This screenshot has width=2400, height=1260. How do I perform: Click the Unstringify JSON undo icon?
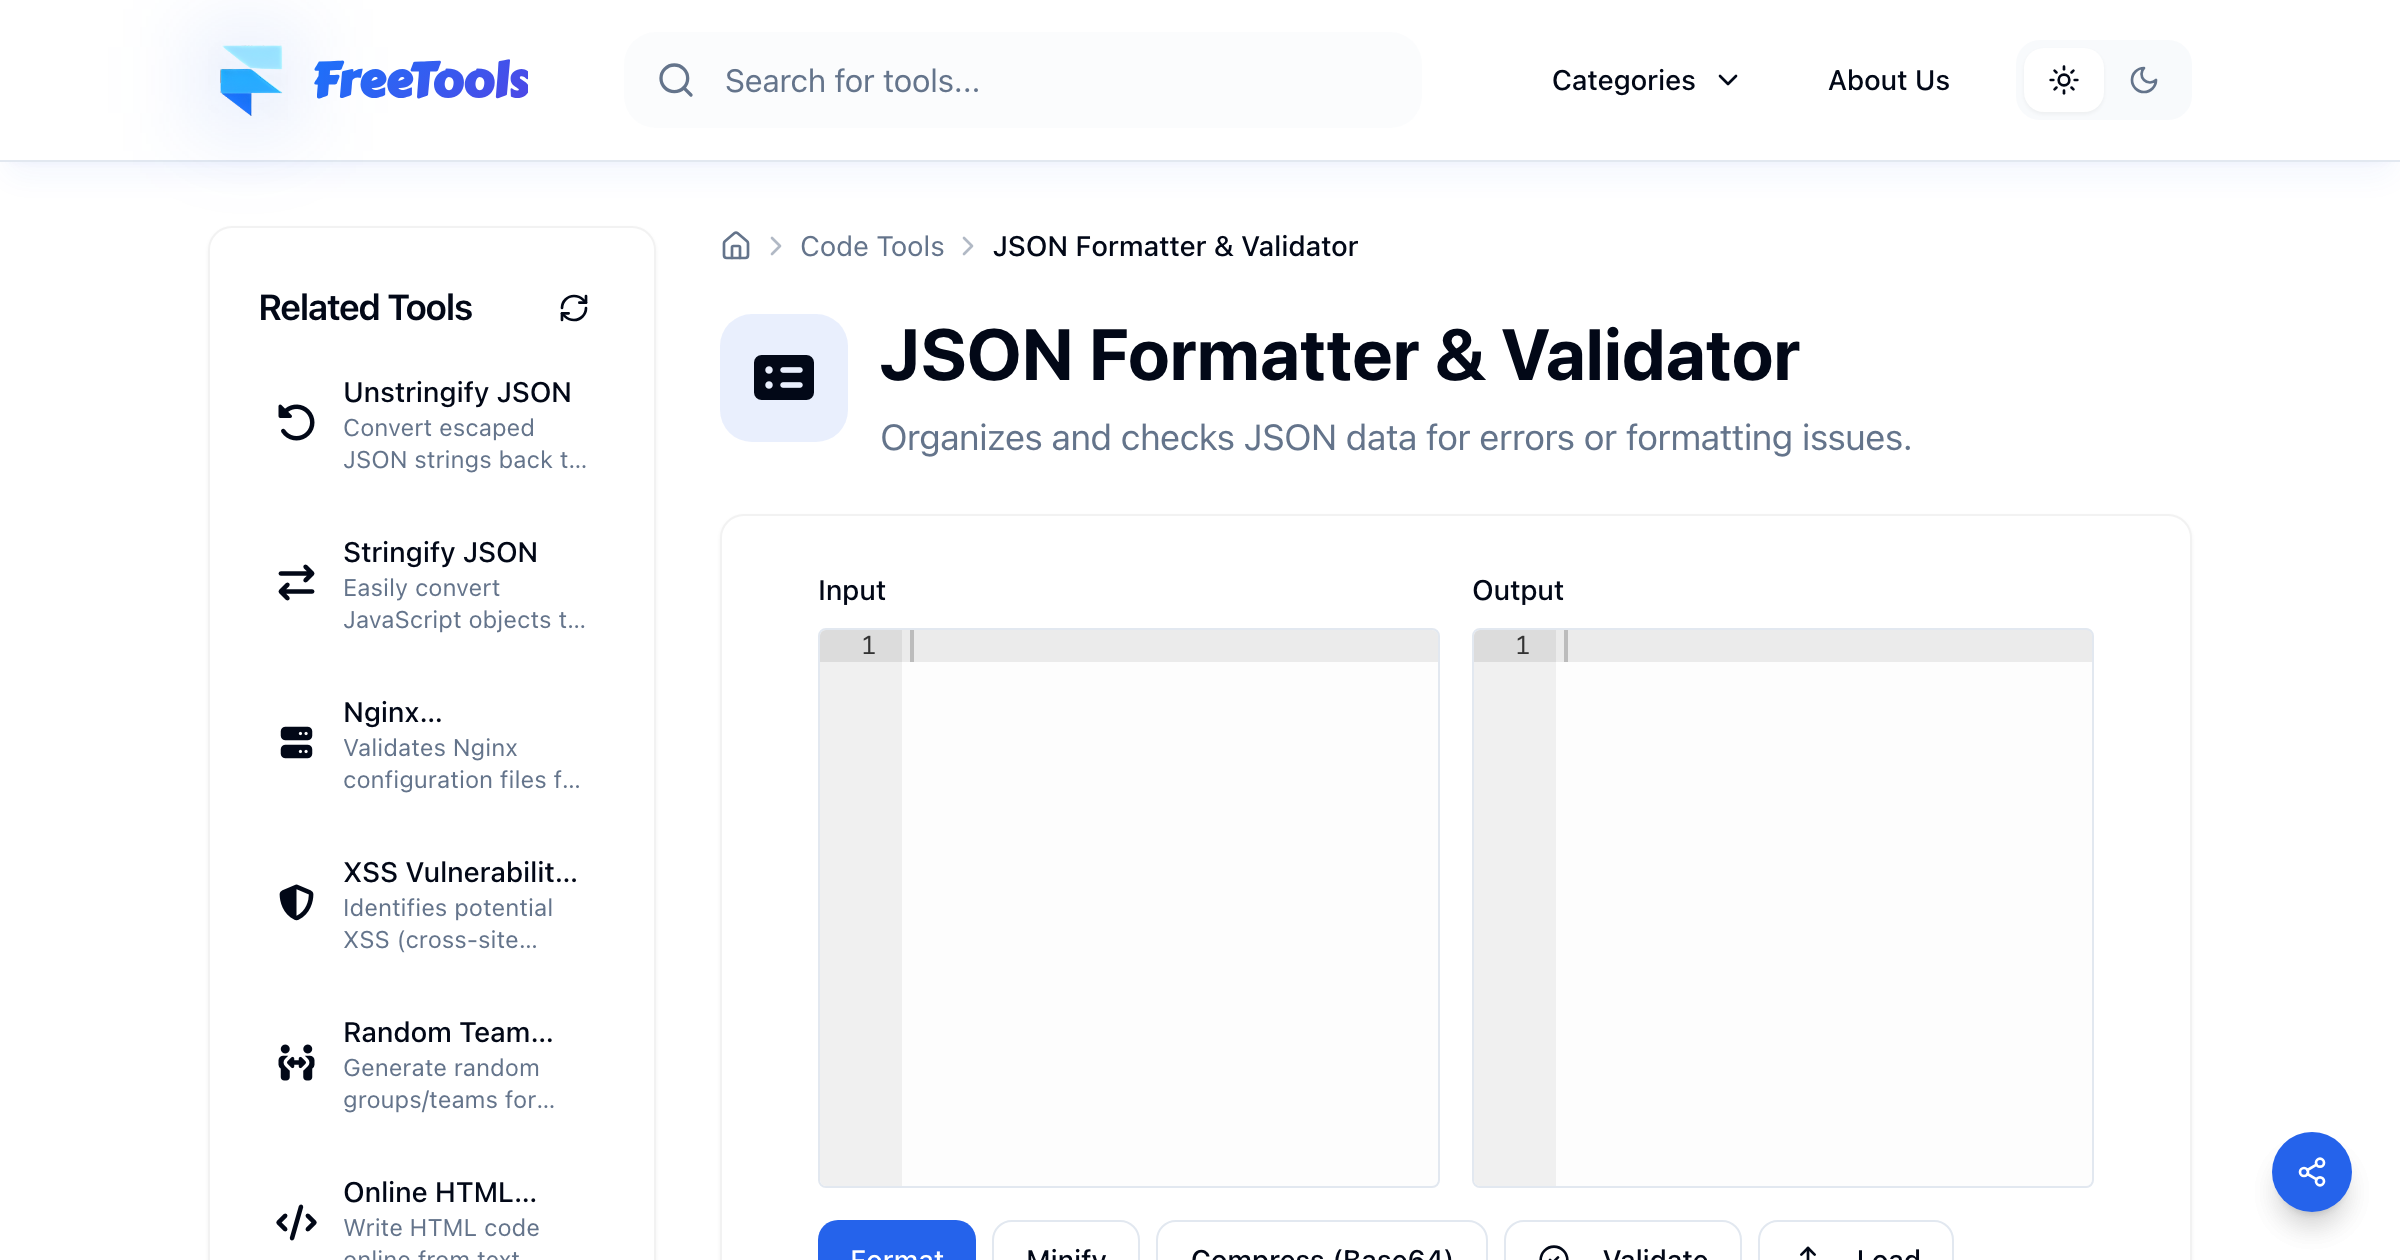tap(296, 422)
